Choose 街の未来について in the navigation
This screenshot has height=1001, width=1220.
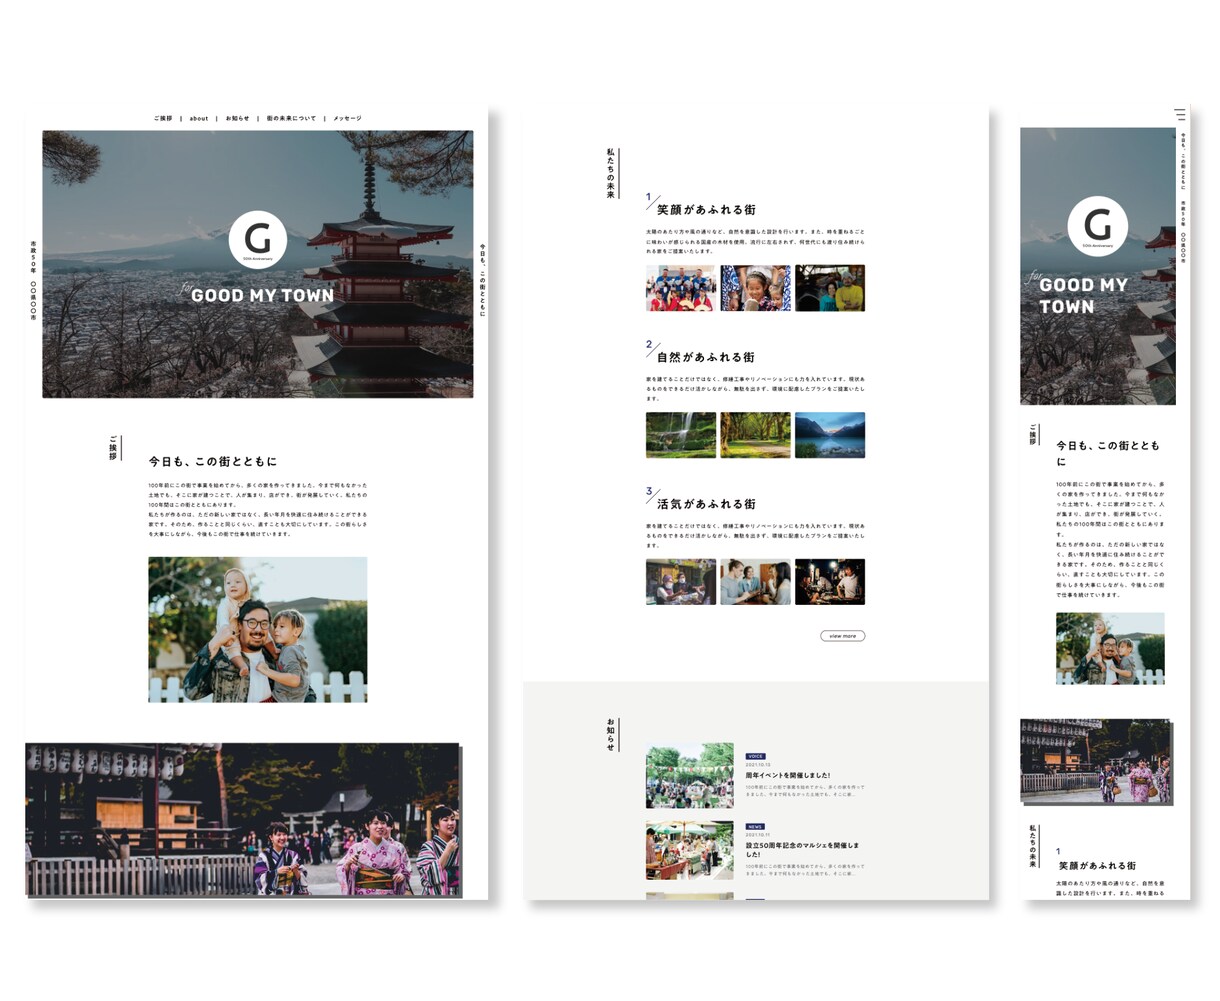tap(291, 118)
